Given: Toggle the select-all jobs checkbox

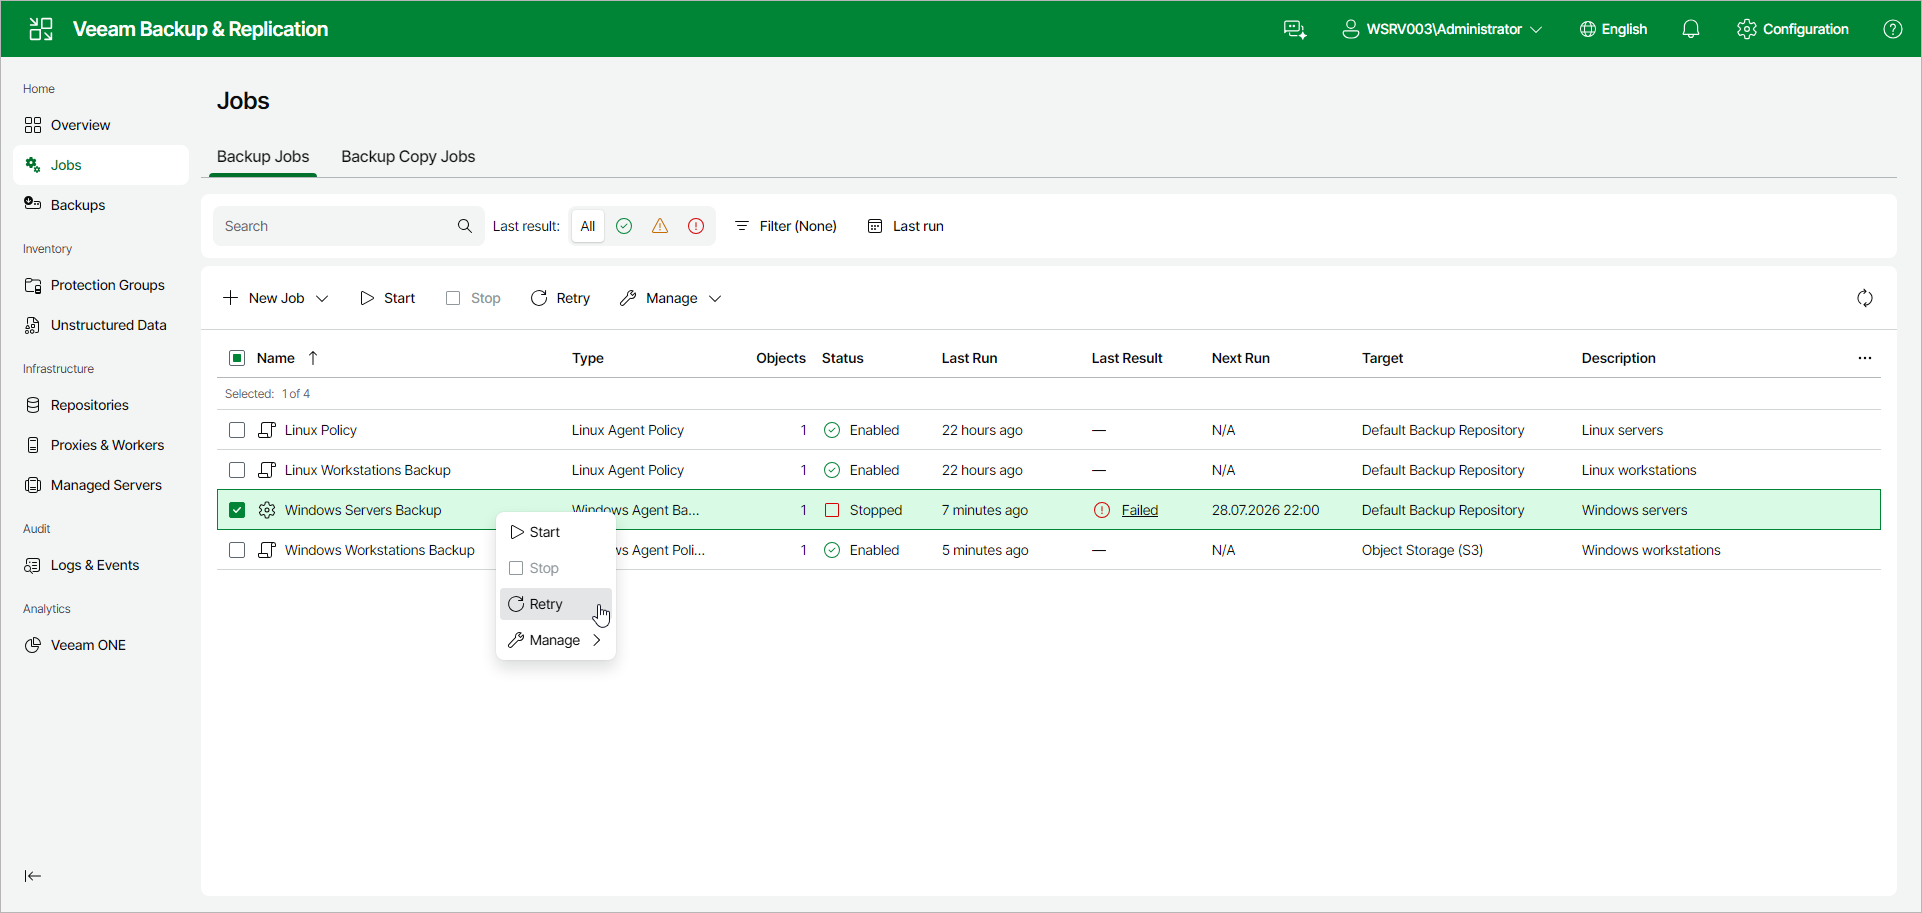Looking at the screenshot, I should click(237, 358).
